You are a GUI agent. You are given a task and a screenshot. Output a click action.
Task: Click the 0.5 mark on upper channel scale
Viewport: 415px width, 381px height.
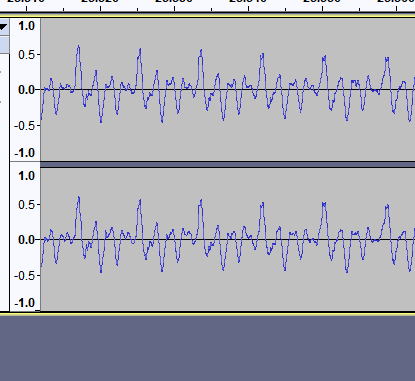[28, 55]
